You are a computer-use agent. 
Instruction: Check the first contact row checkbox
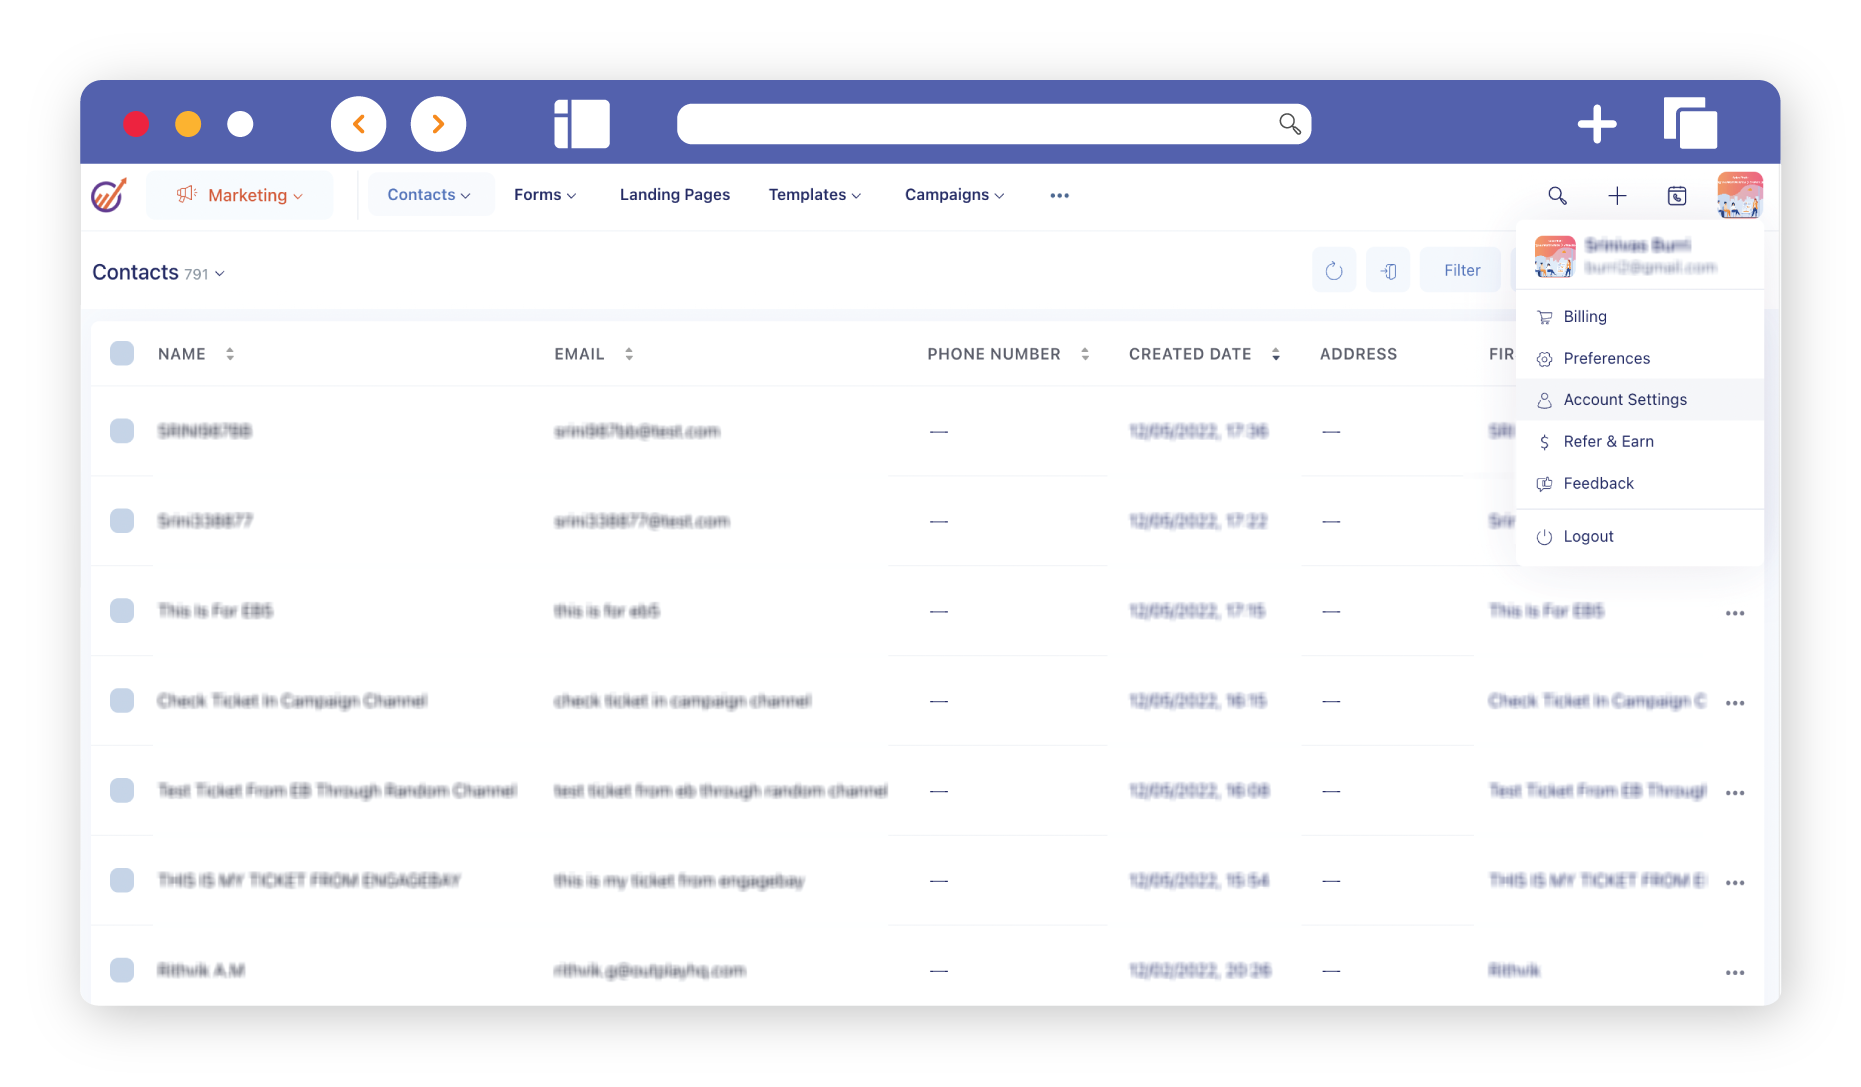coord(122,431)
